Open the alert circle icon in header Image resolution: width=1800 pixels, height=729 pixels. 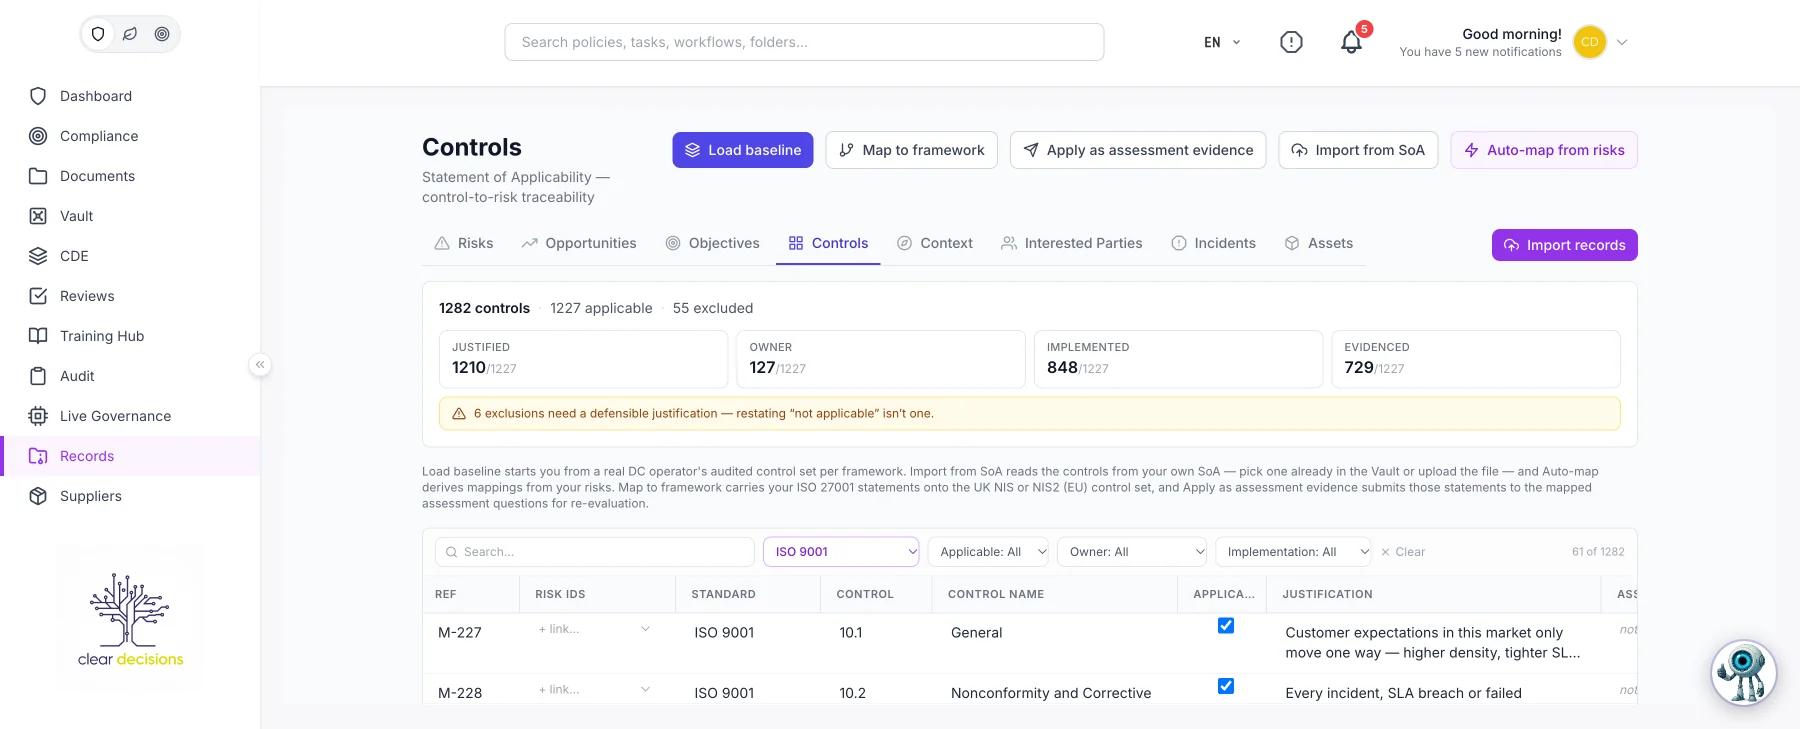coord(1291,42)
